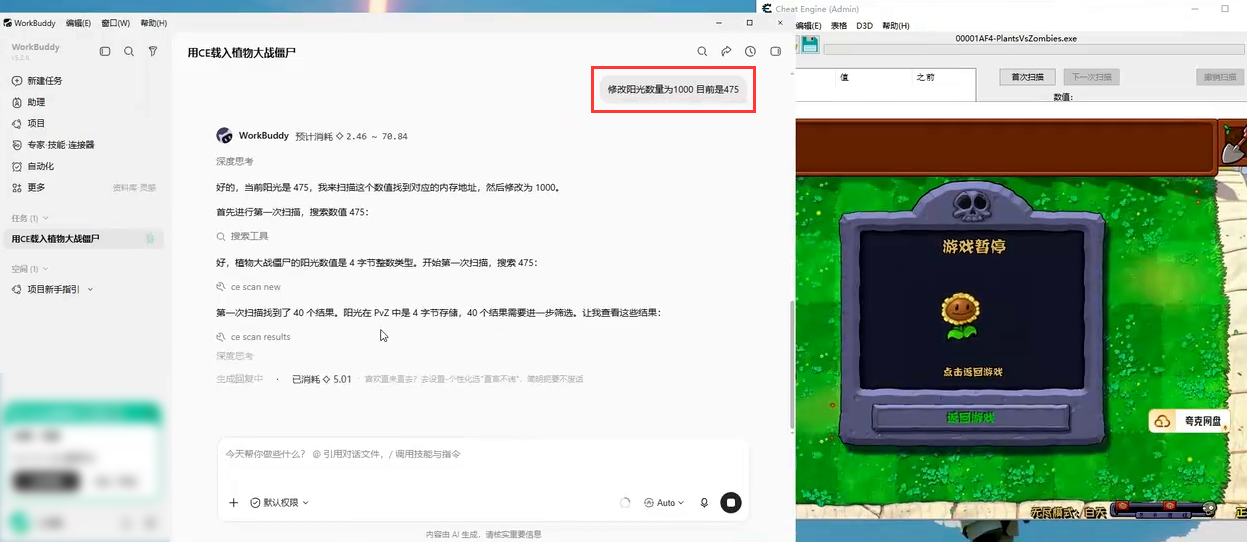Click 撤销扫描 button in Cheat Engine
Viewport: 1247px width, 542px height.
[x=1220, y=77]
